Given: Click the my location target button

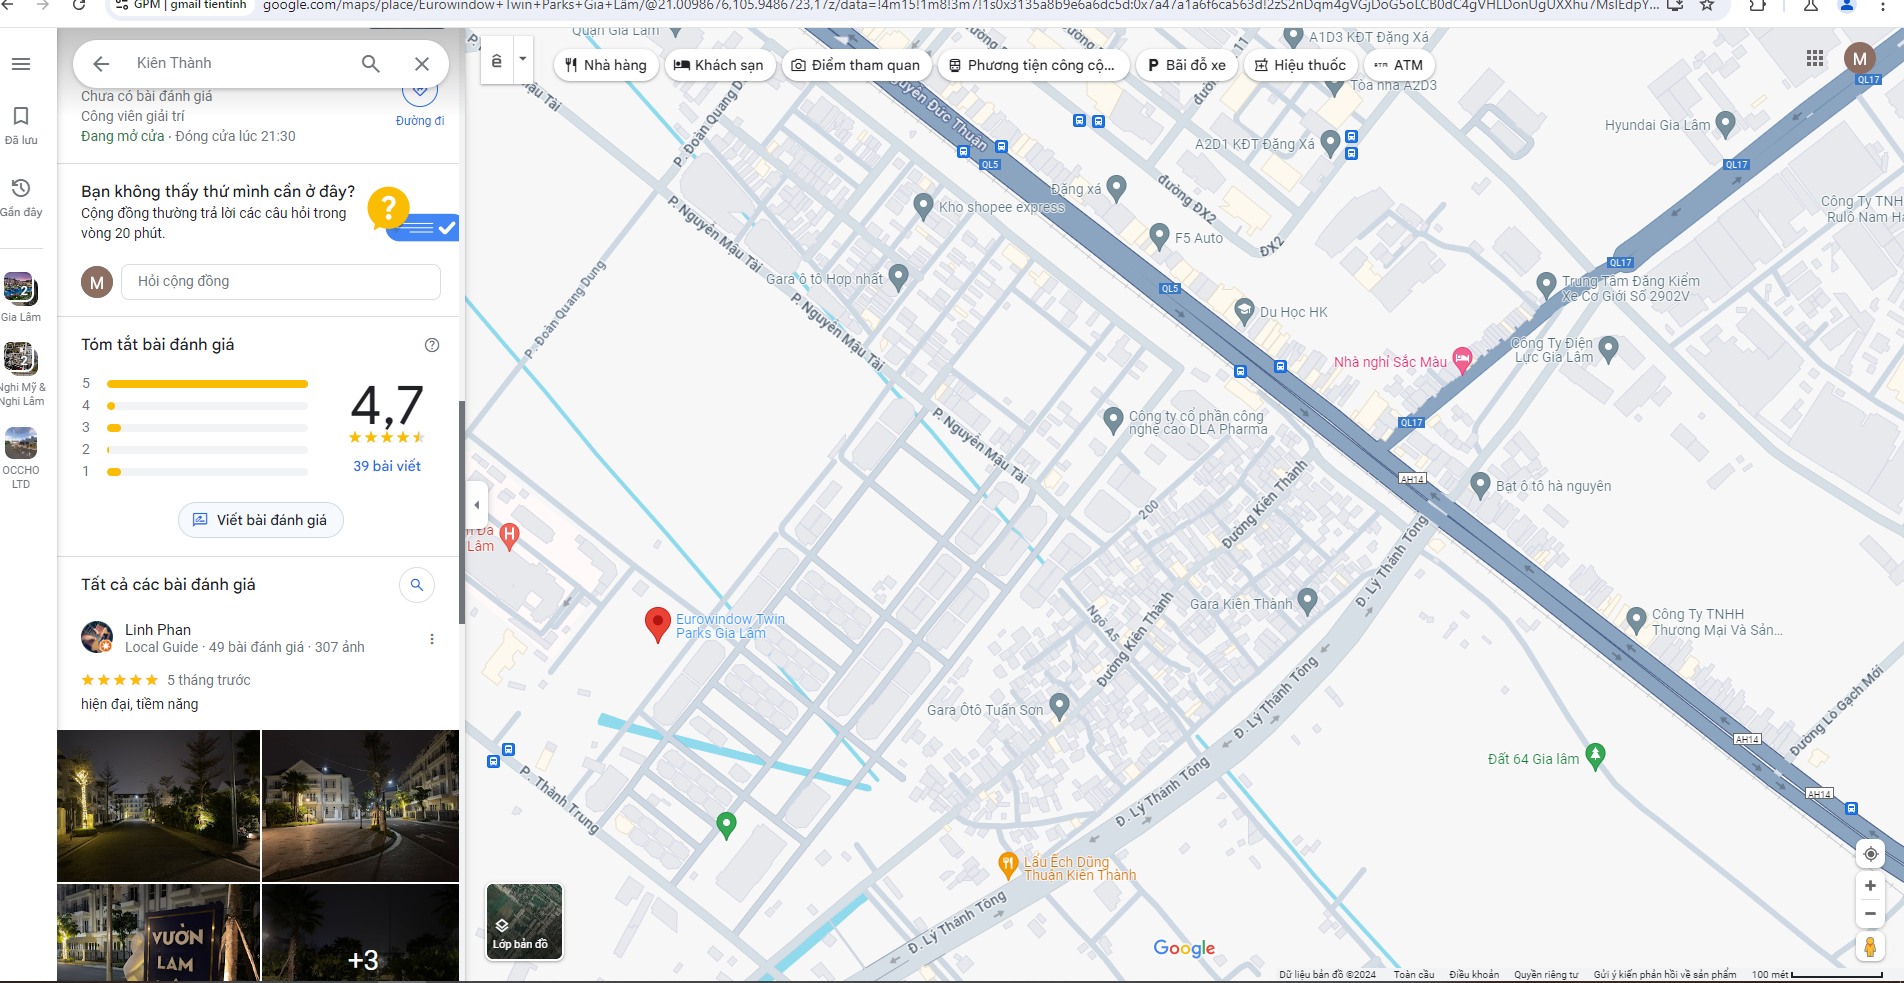Looking at the screenshot, I should (x=1870, y=854).
